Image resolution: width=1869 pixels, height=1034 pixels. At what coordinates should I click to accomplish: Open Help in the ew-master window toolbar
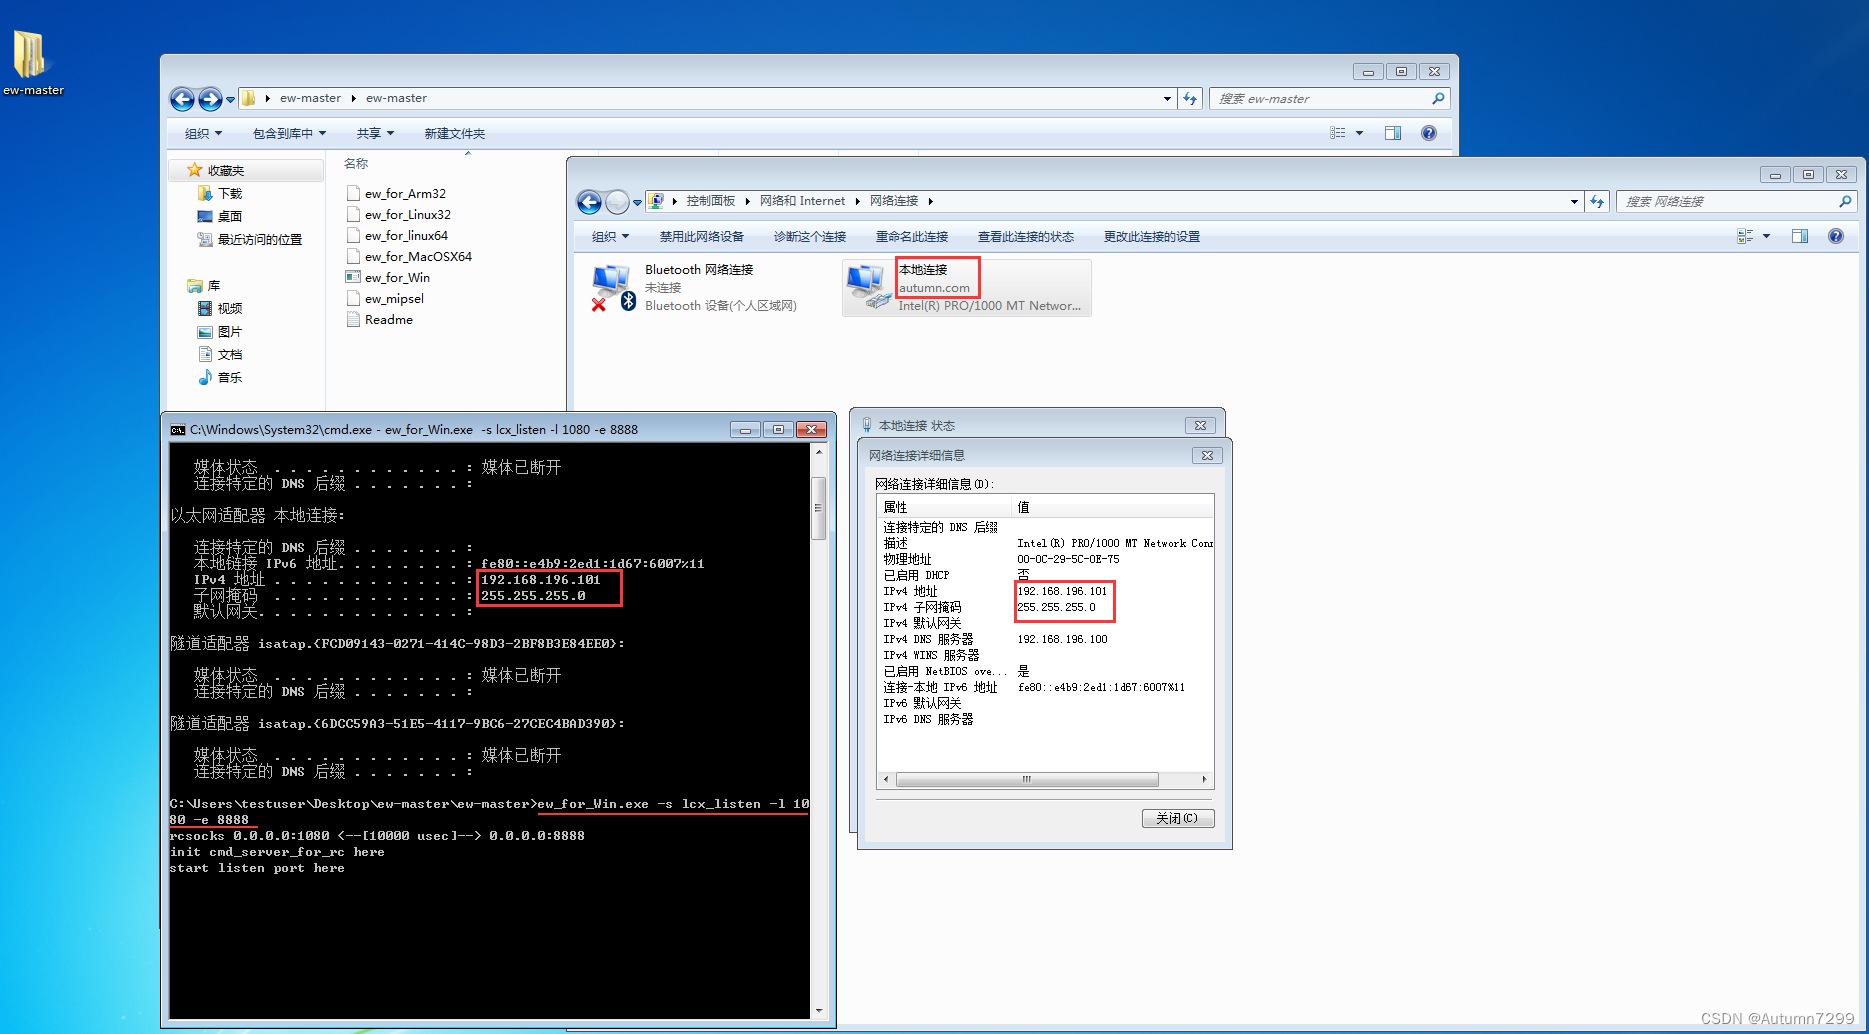tap(1429, 133)
